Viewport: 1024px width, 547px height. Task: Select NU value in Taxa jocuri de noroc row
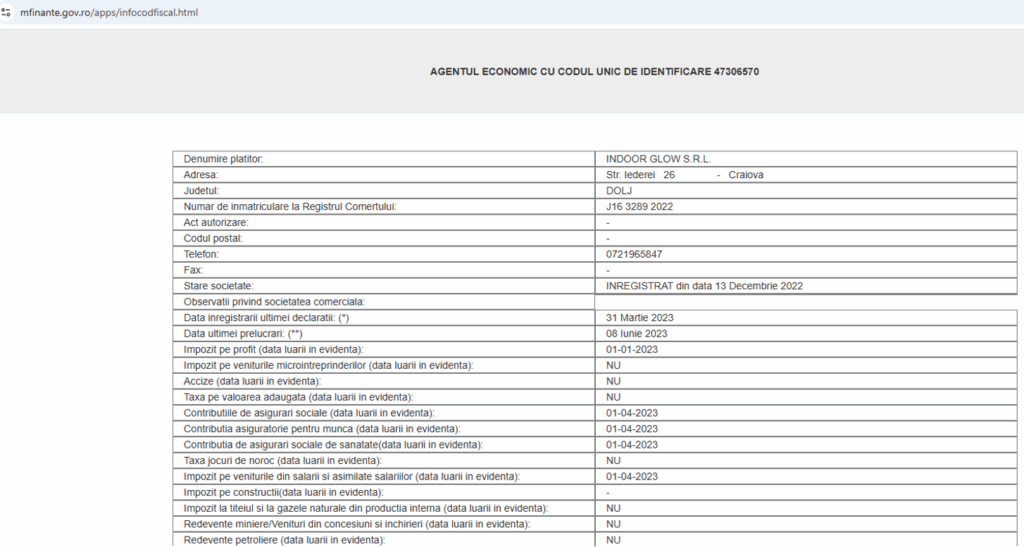tap(613, 461)
